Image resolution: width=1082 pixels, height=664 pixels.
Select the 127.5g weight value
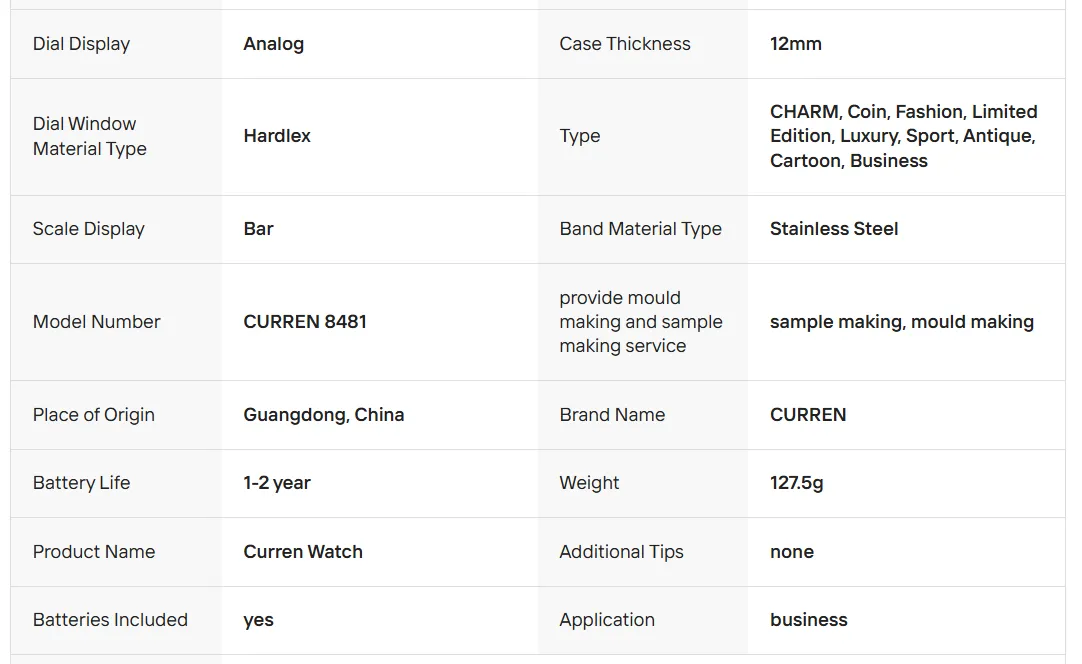[x=796, y=483]
